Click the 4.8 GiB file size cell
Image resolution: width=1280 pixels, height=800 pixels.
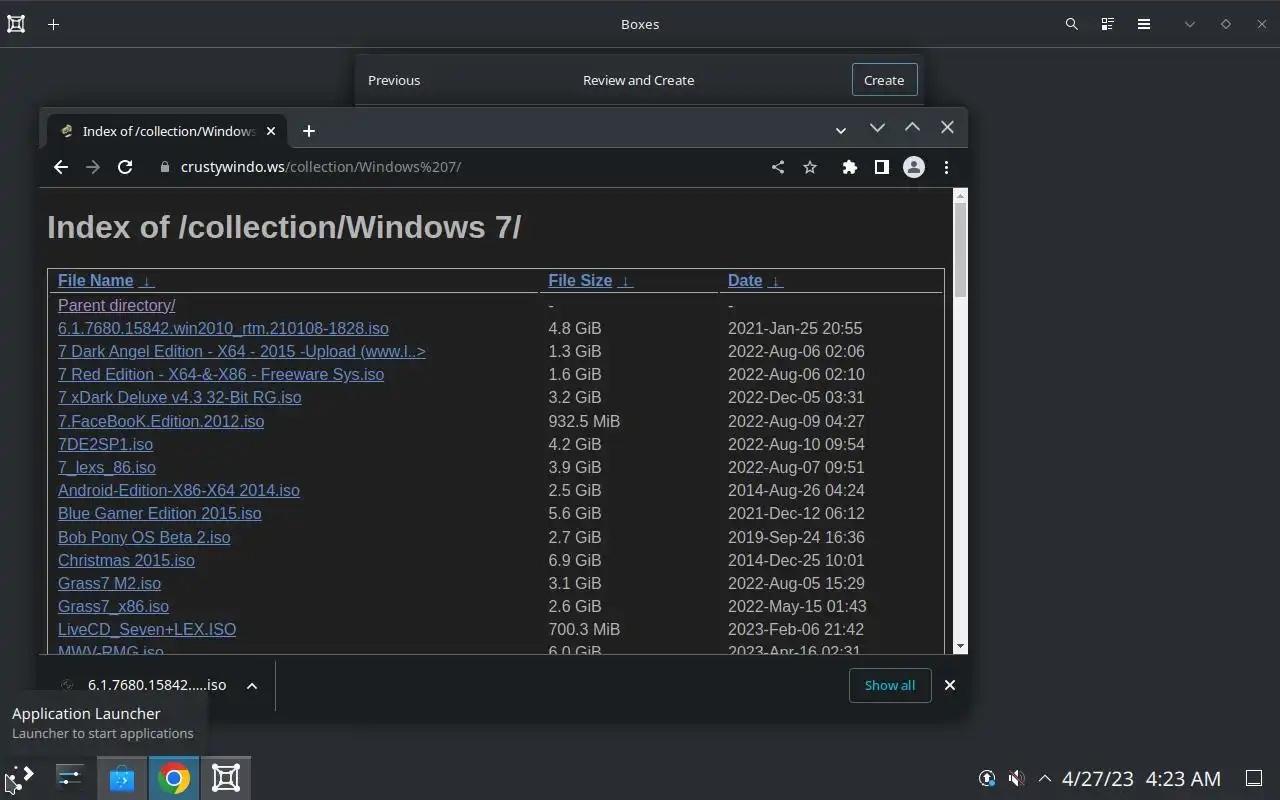575,328
